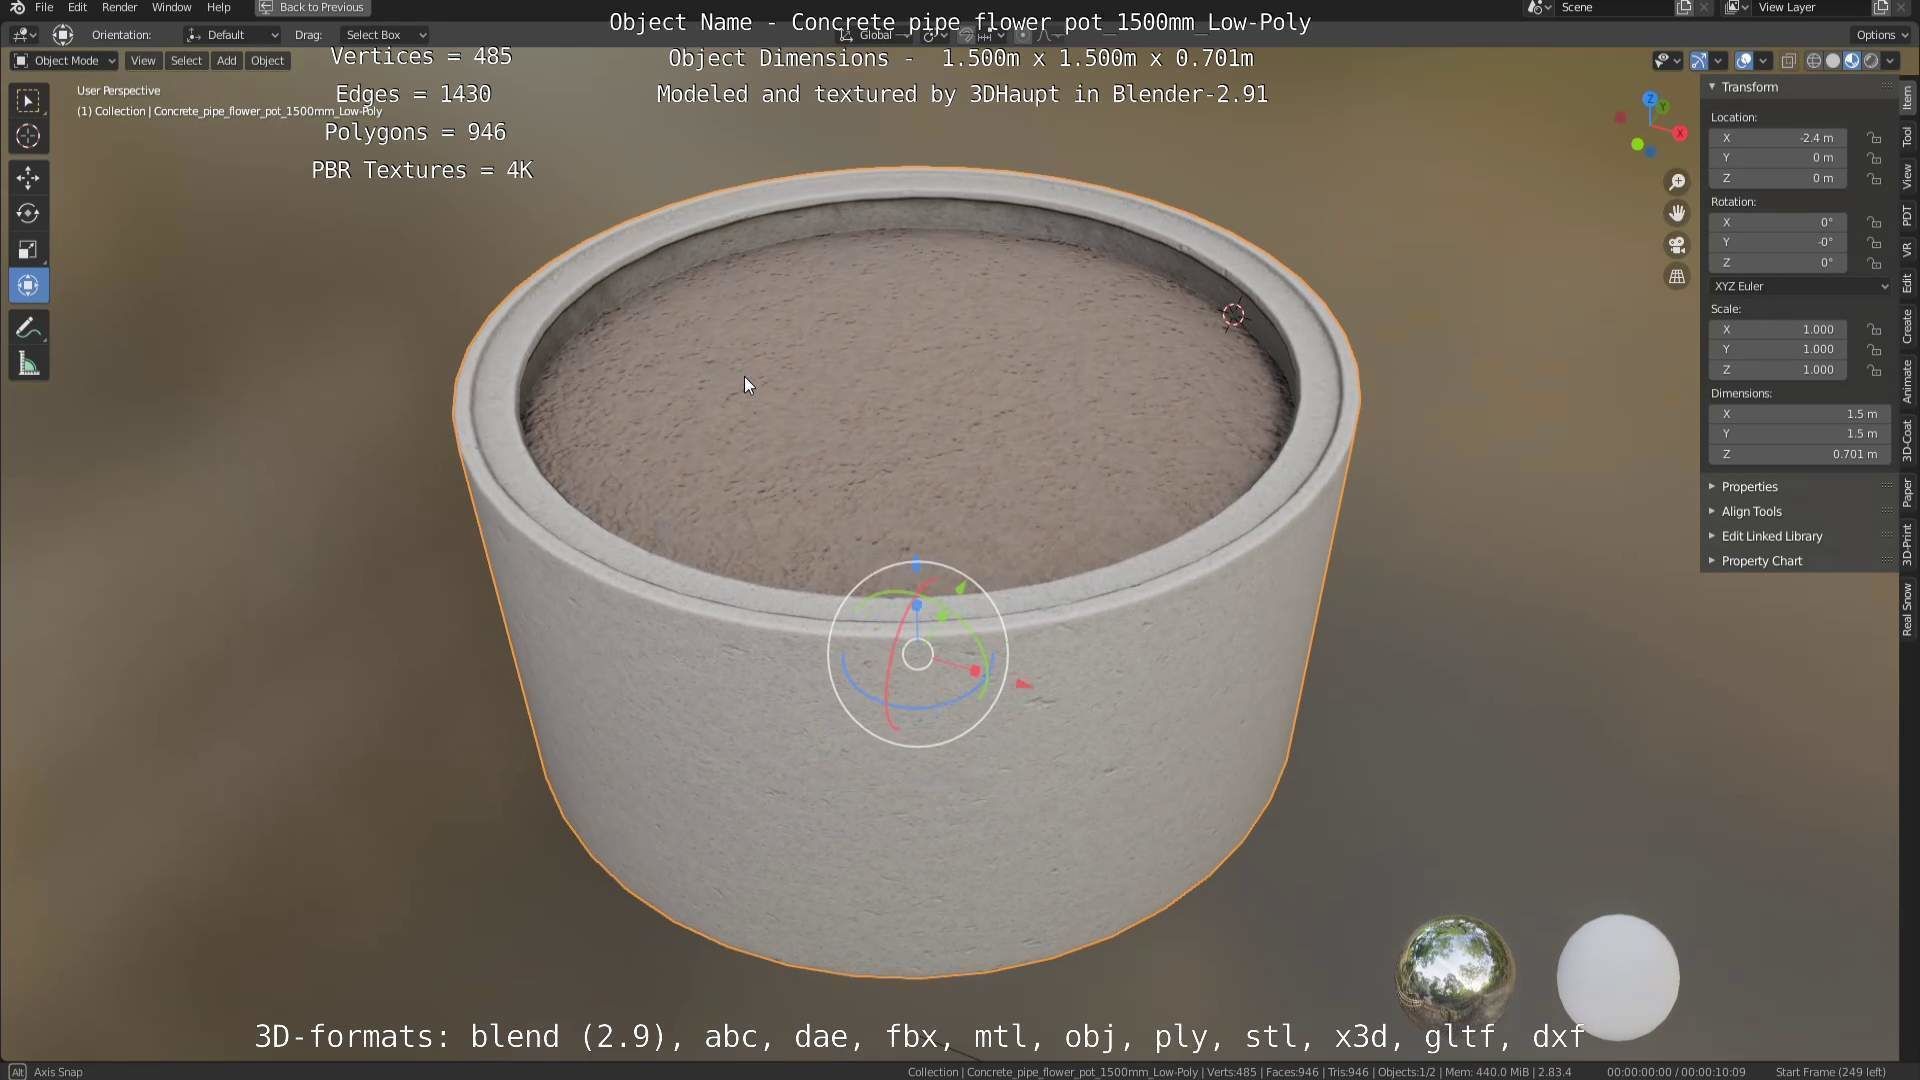This screenshot has width=1920, height=1080.
Task: Open XYZ Euler rotation mode dropdown
Action: [x=1800, y=286]
